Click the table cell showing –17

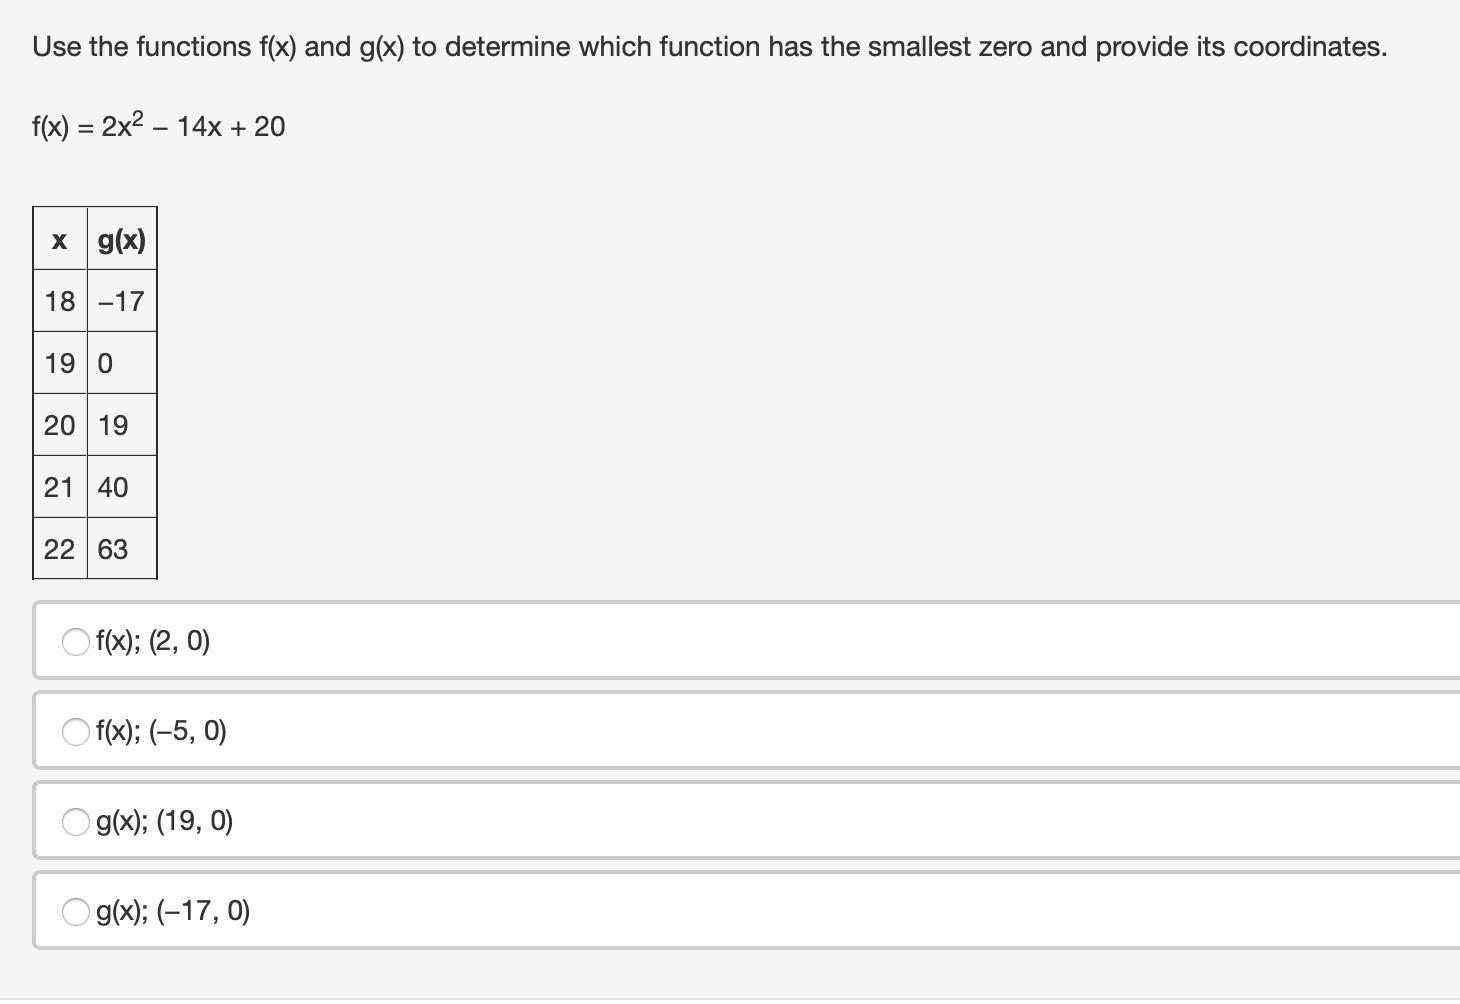(x=122, y=301)
